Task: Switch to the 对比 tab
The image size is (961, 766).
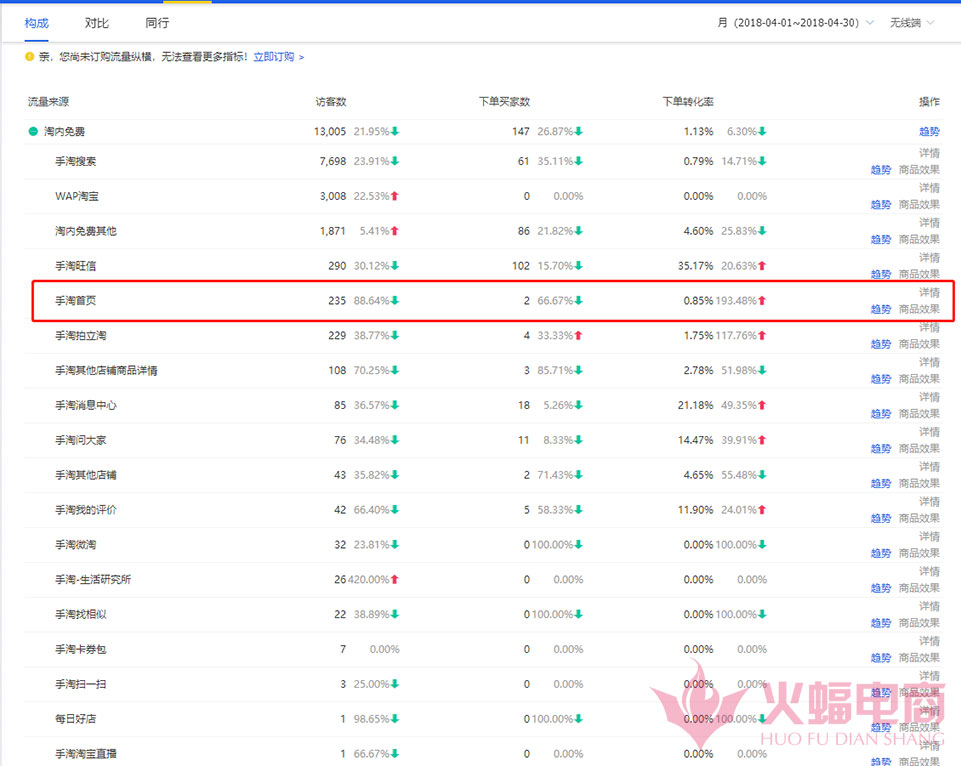Action: 97,22
